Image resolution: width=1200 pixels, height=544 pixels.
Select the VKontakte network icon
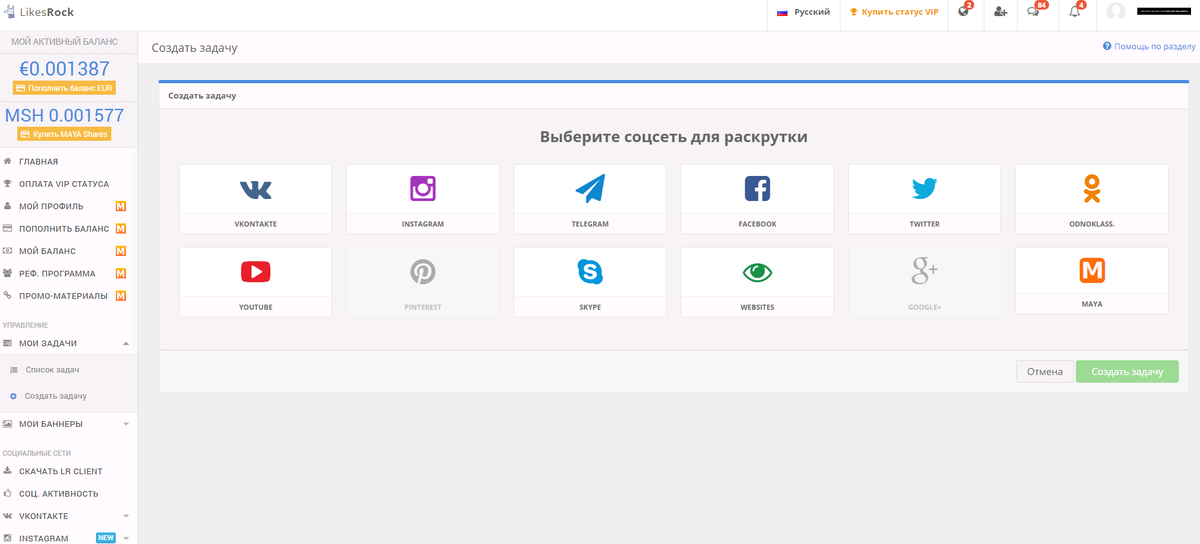coord(255,189)
